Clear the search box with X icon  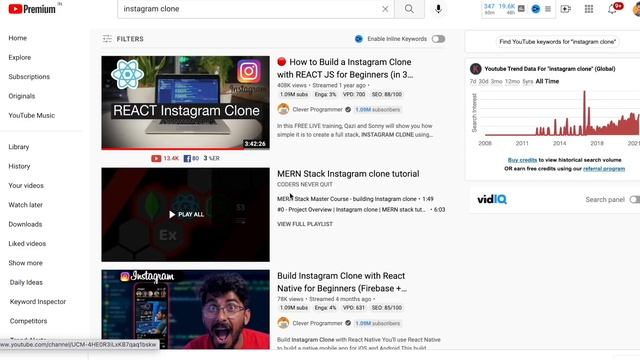tap(385, 9)
